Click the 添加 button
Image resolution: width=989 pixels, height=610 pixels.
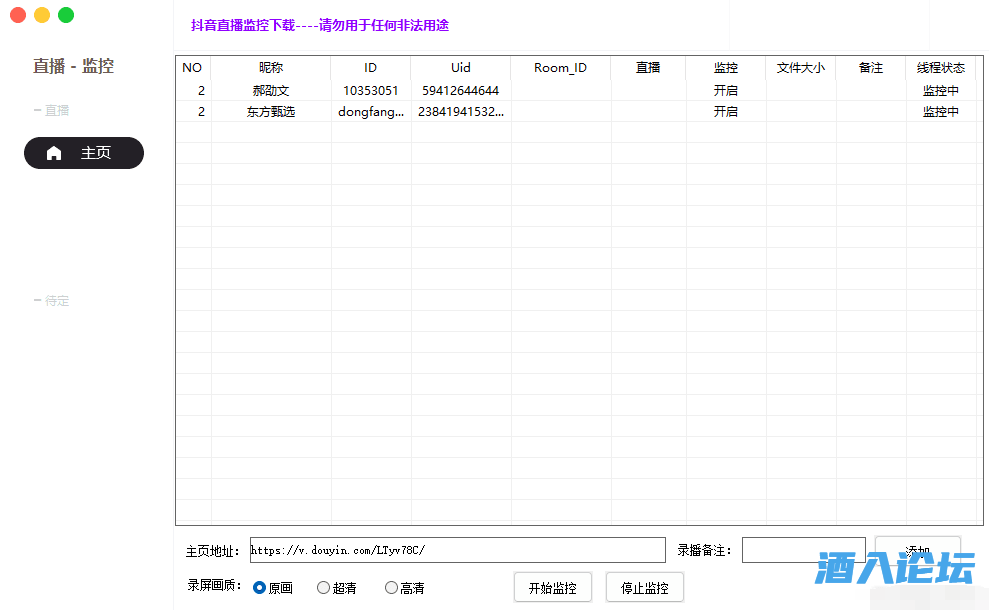[x=917, y=550]
